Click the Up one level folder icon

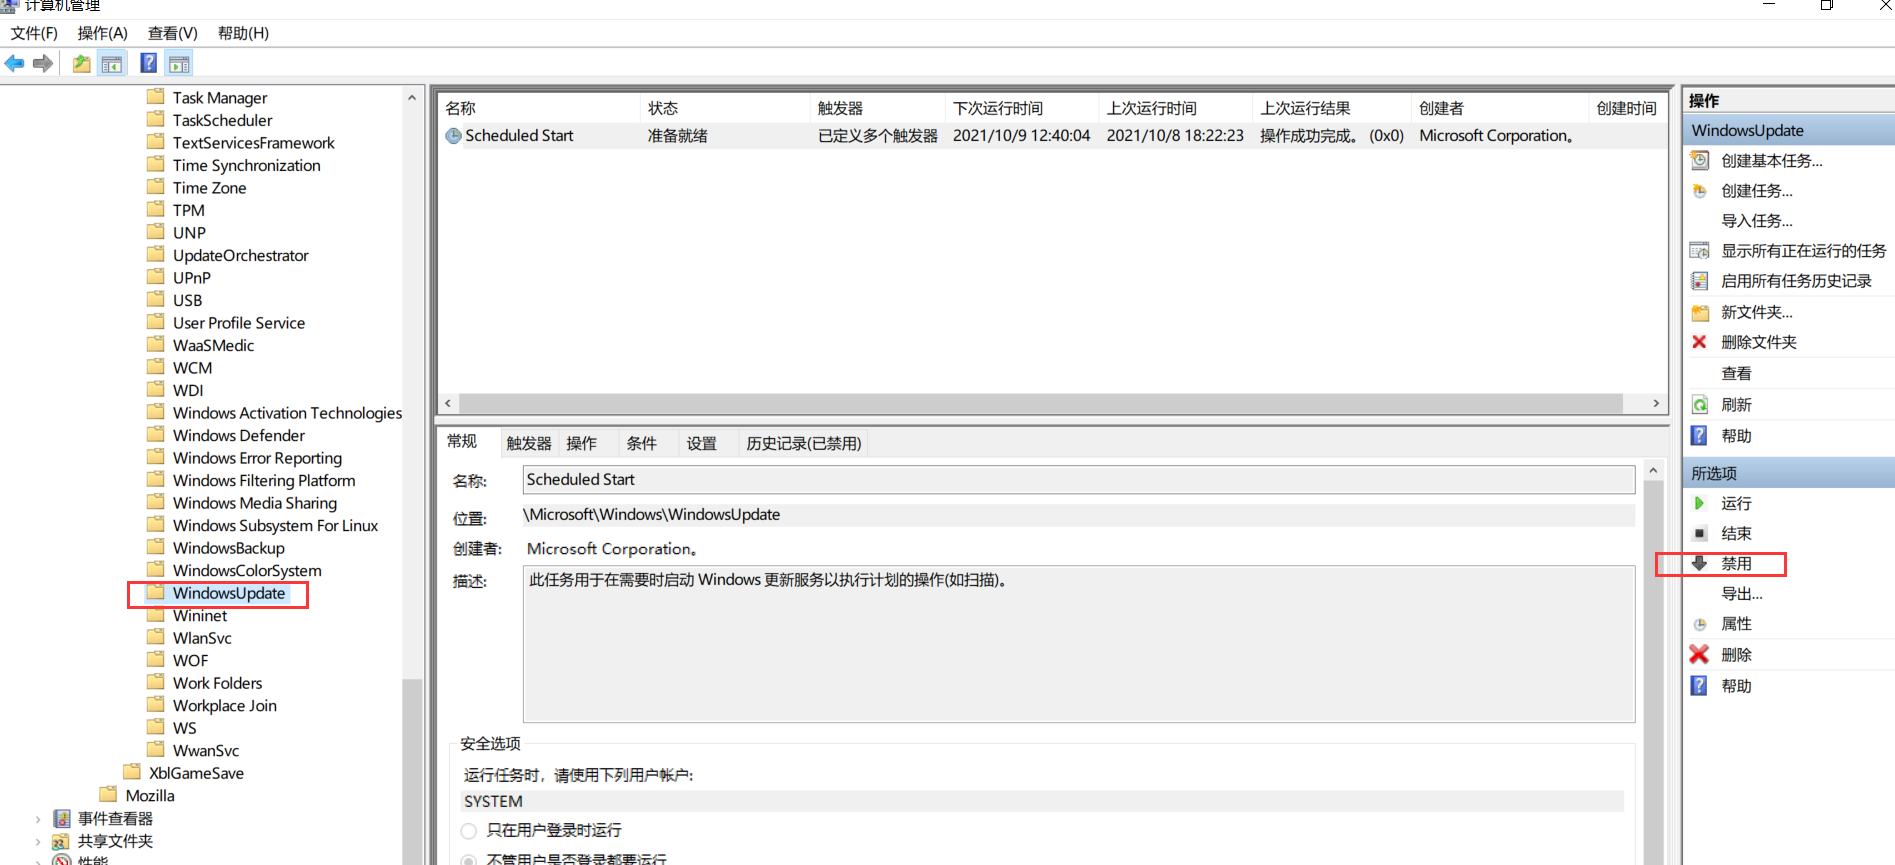(82, 64)
